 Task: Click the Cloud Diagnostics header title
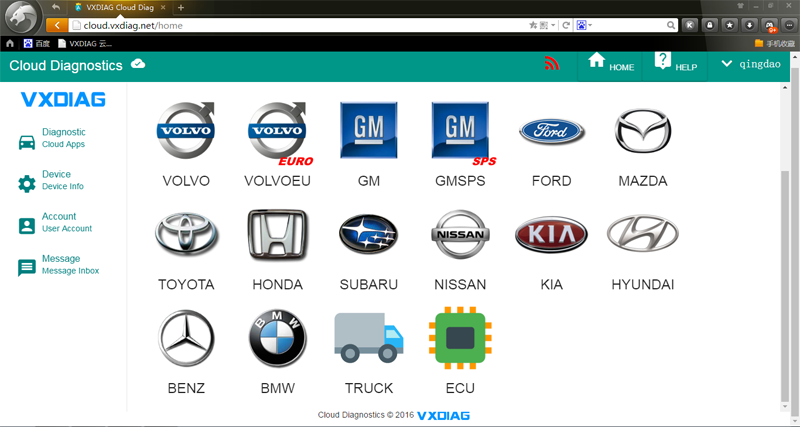66,65
